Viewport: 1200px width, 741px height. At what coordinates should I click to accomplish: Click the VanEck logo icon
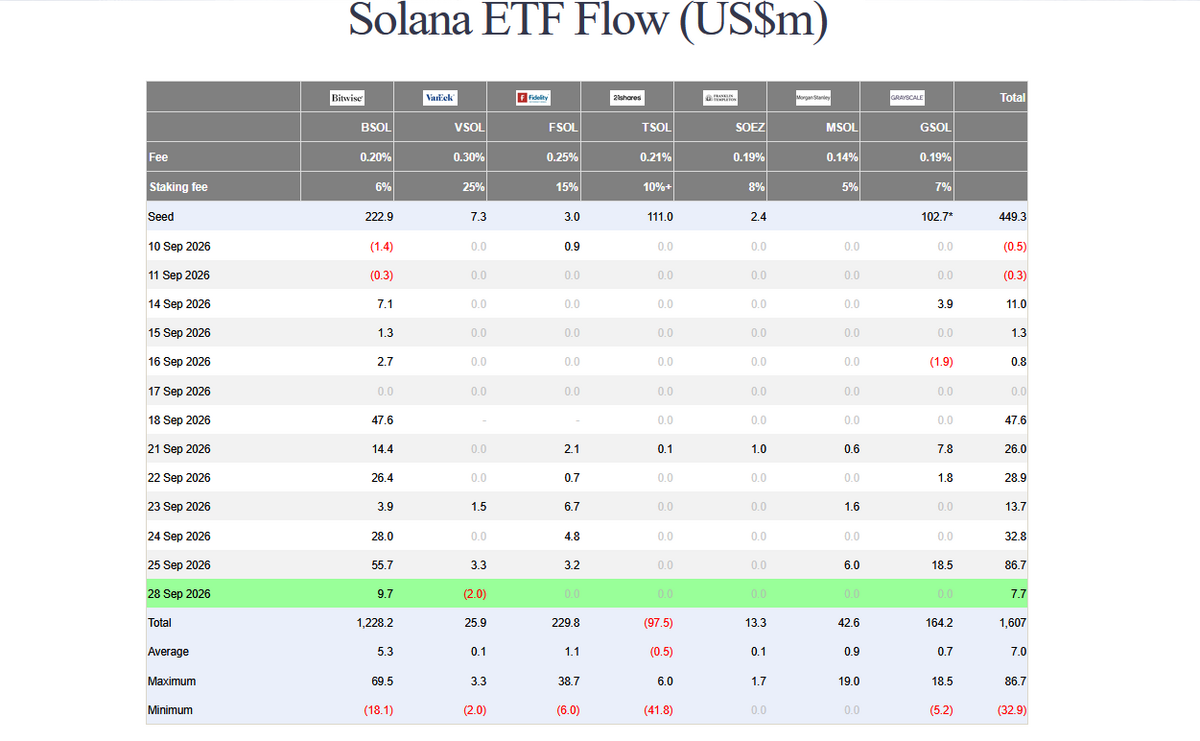440,98
